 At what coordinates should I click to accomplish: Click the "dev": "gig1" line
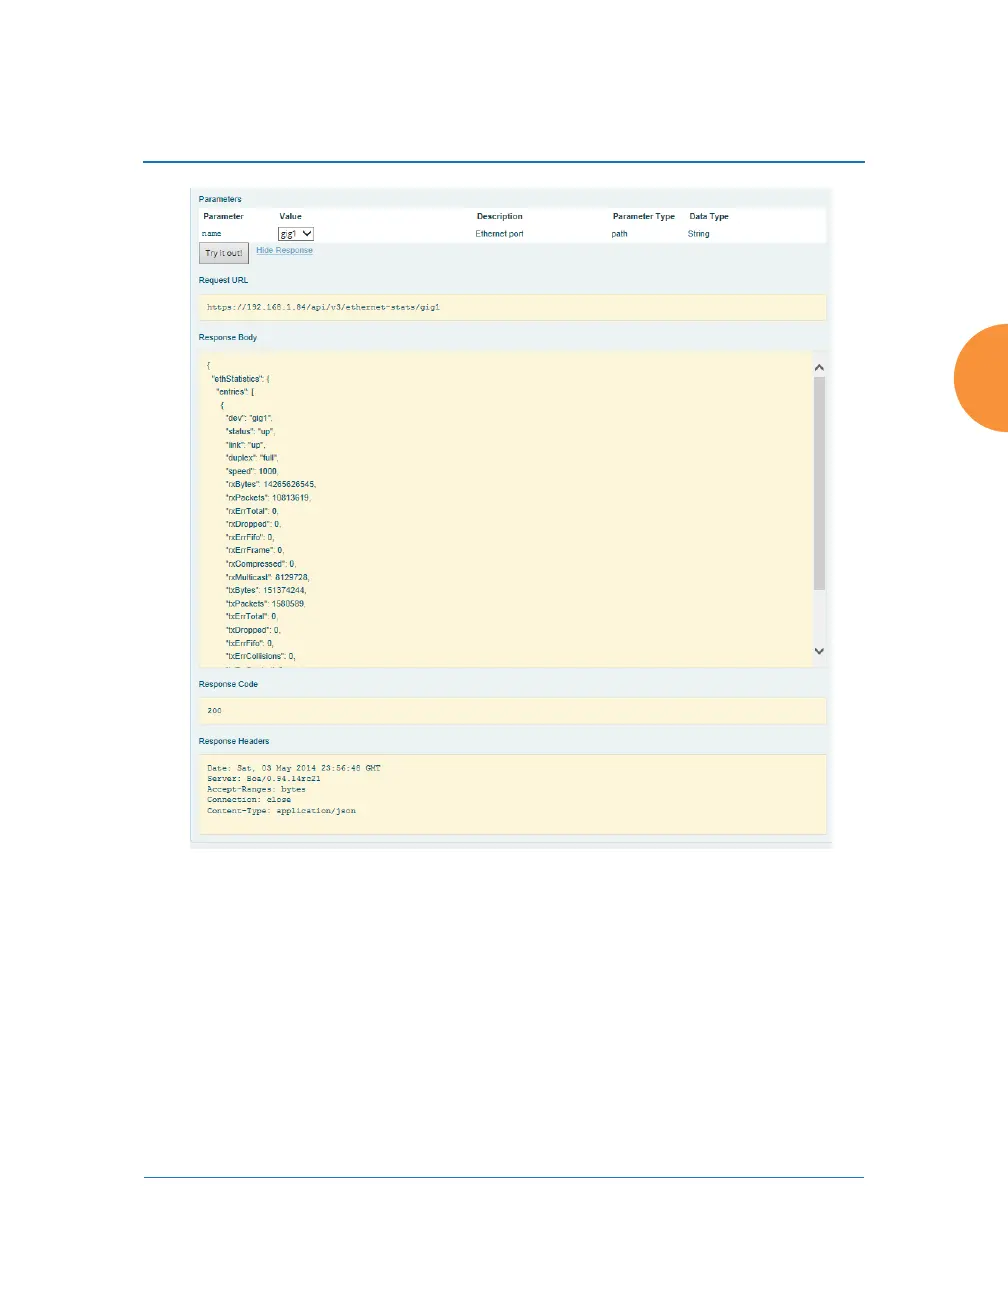(249, 418)
